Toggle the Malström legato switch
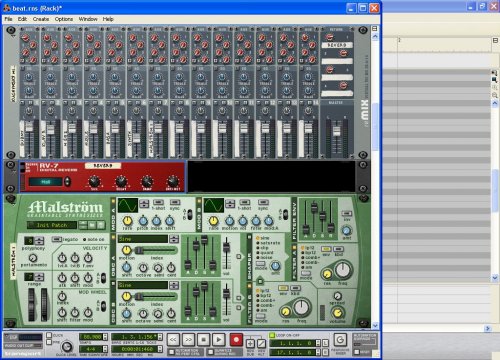The image size is (500, 360). [x=57, y=239]
